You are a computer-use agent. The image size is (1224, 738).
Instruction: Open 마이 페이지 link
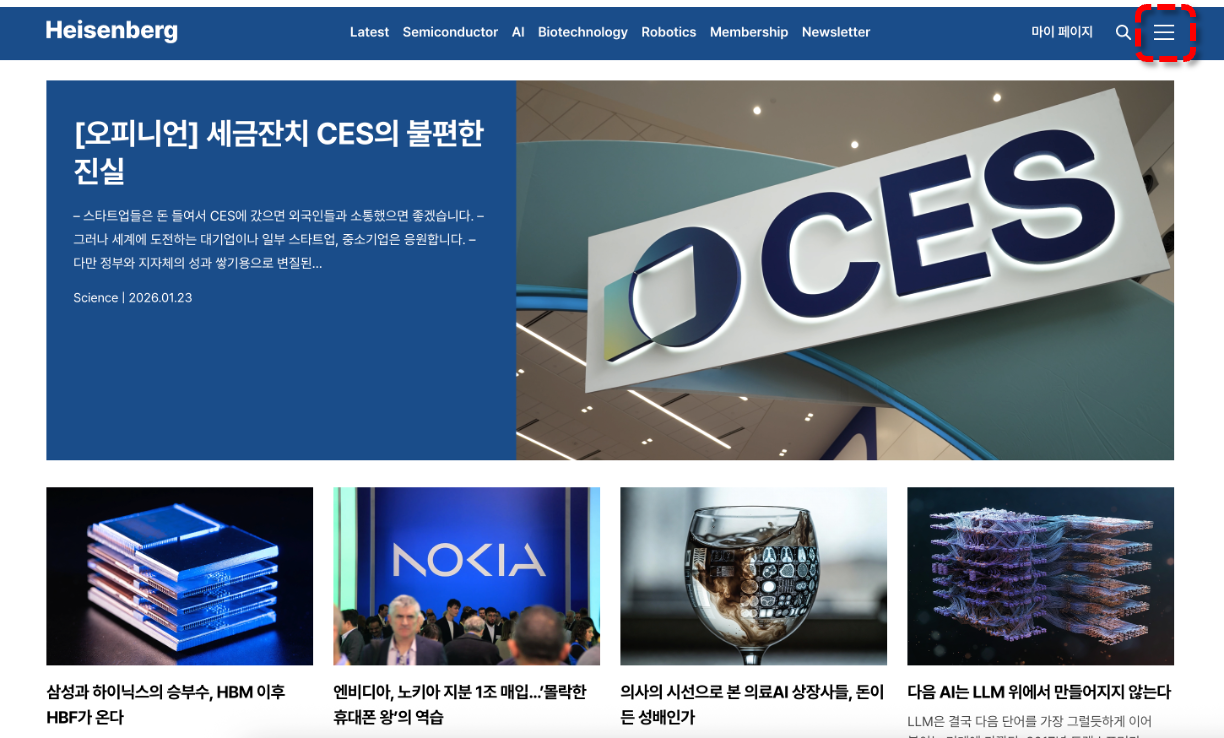[1062, 32]
